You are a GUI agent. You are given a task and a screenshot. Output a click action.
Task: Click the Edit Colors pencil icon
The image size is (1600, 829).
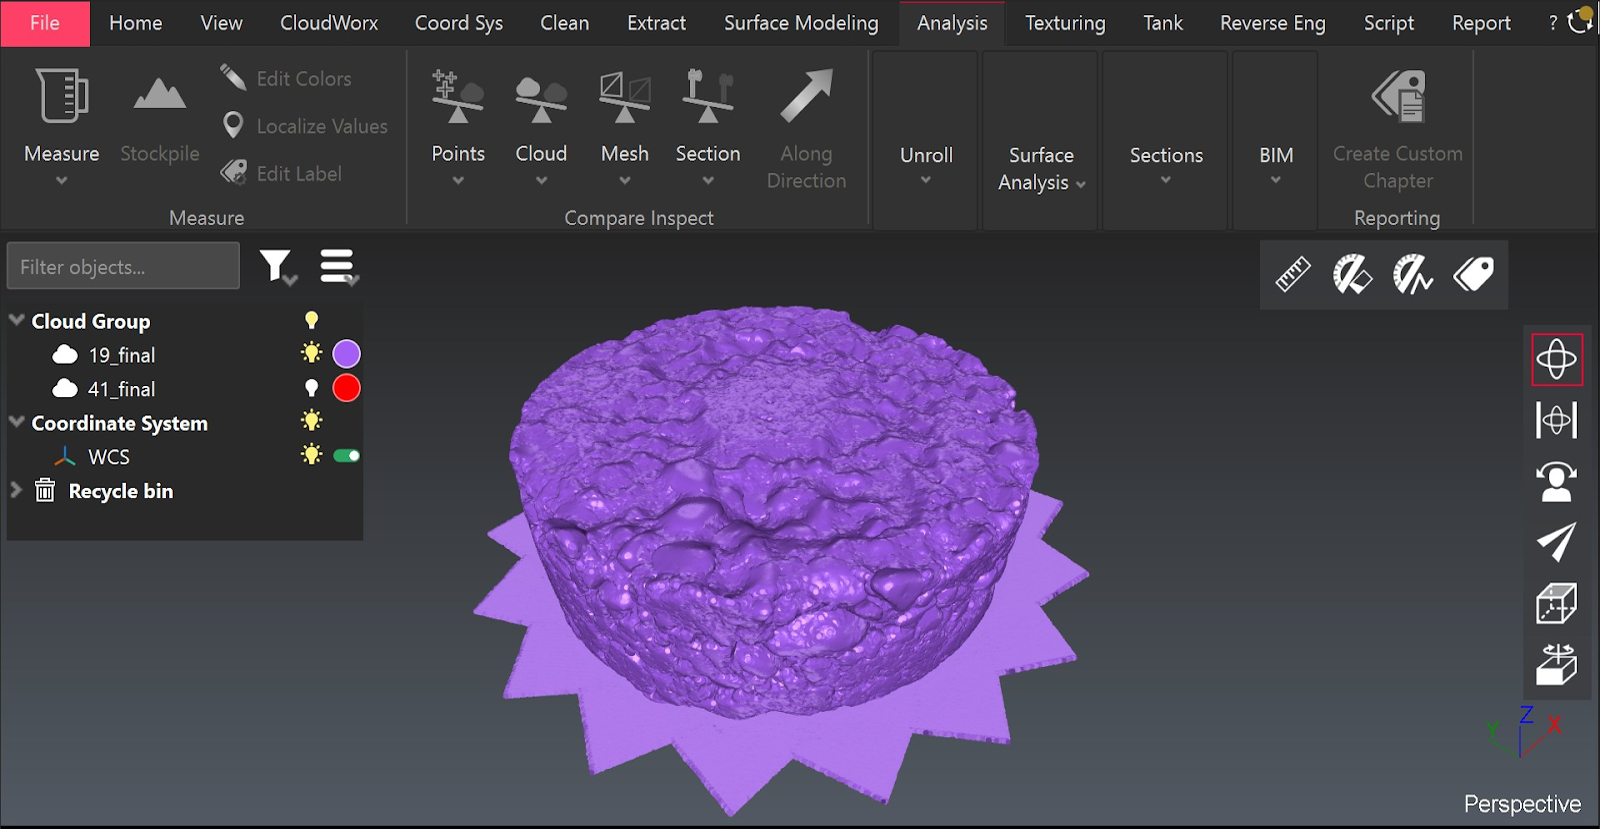(x=233, y=77)
